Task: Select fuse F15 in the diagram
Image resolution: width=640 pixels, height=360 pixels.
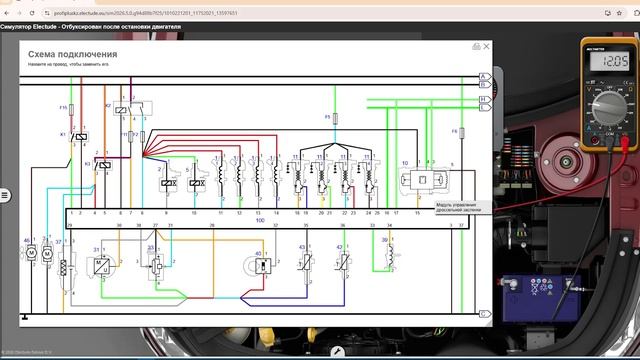Action: [x=71, y=109]
